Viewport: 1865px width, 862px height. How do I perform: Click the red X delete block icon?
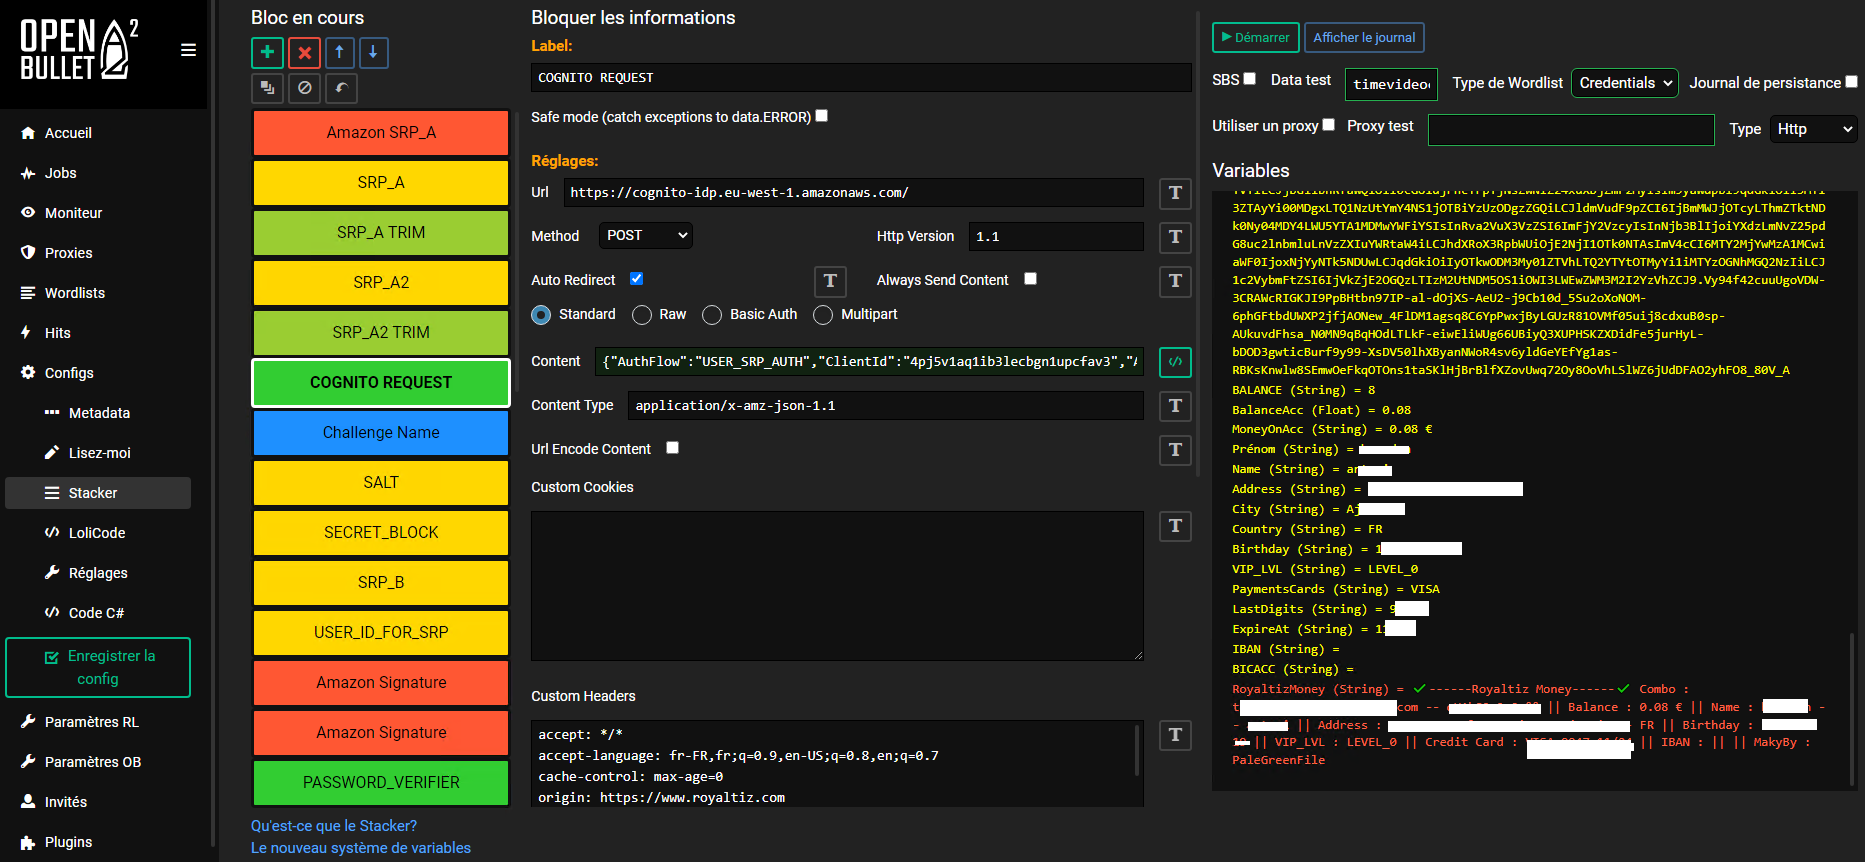coord(304,52)
